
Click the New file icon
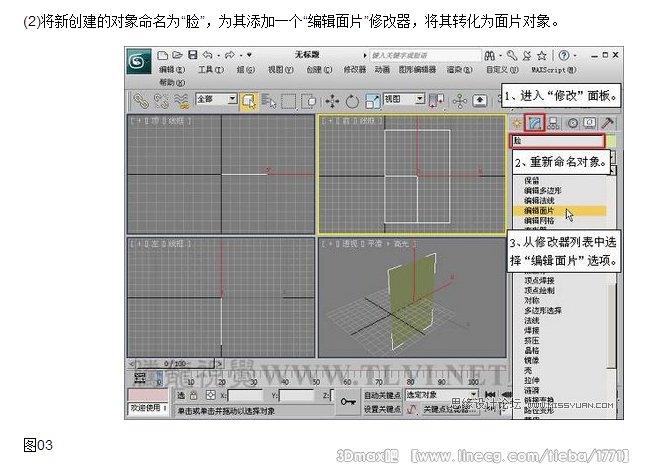tap(162, 55)
